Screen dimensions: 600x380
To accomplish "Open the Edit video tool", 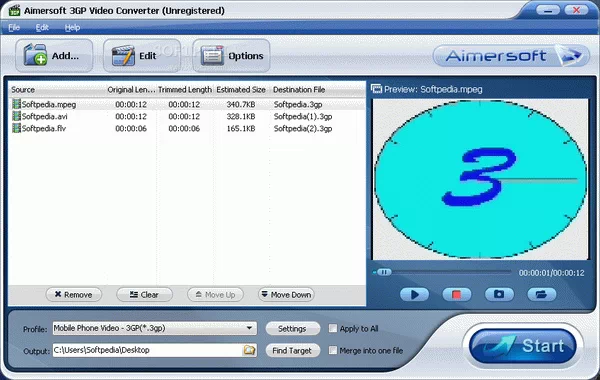I will 142,56.
